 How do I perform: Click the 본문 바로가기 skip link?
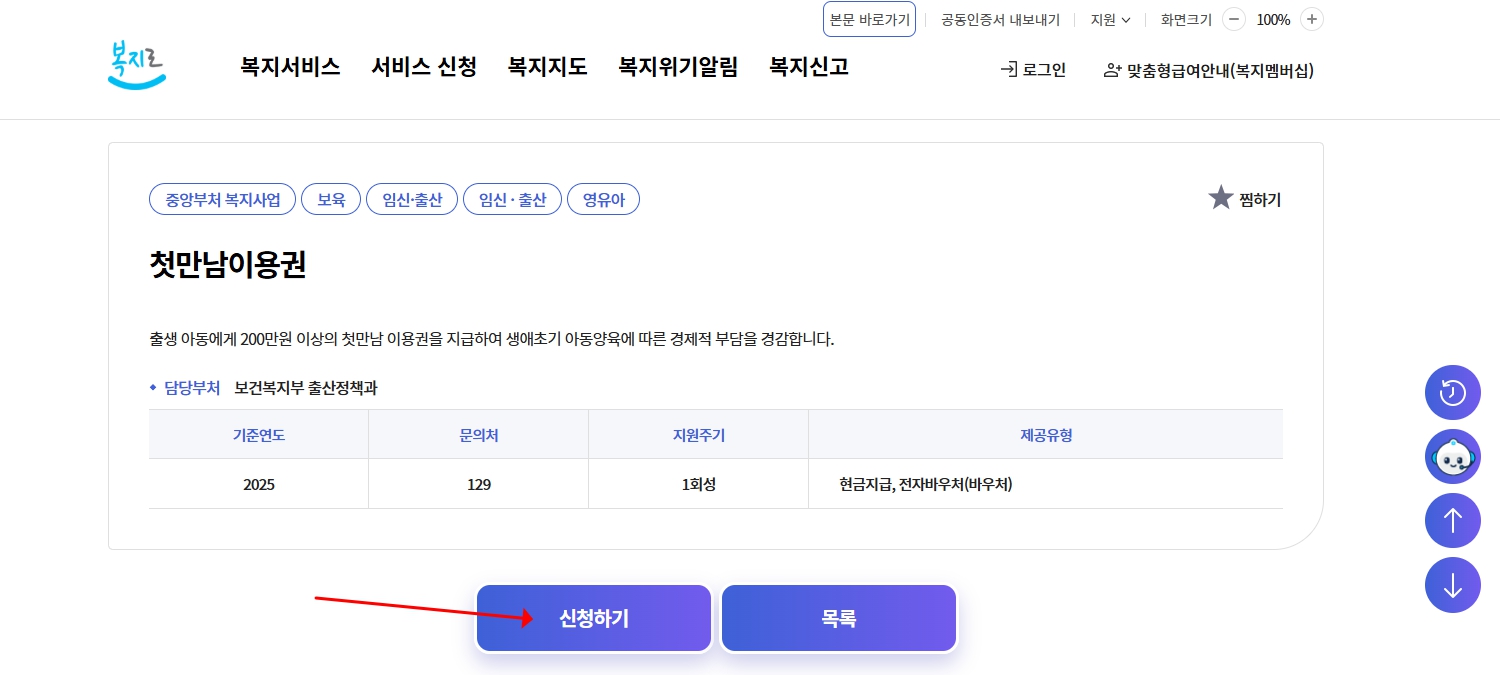[869, 19]
